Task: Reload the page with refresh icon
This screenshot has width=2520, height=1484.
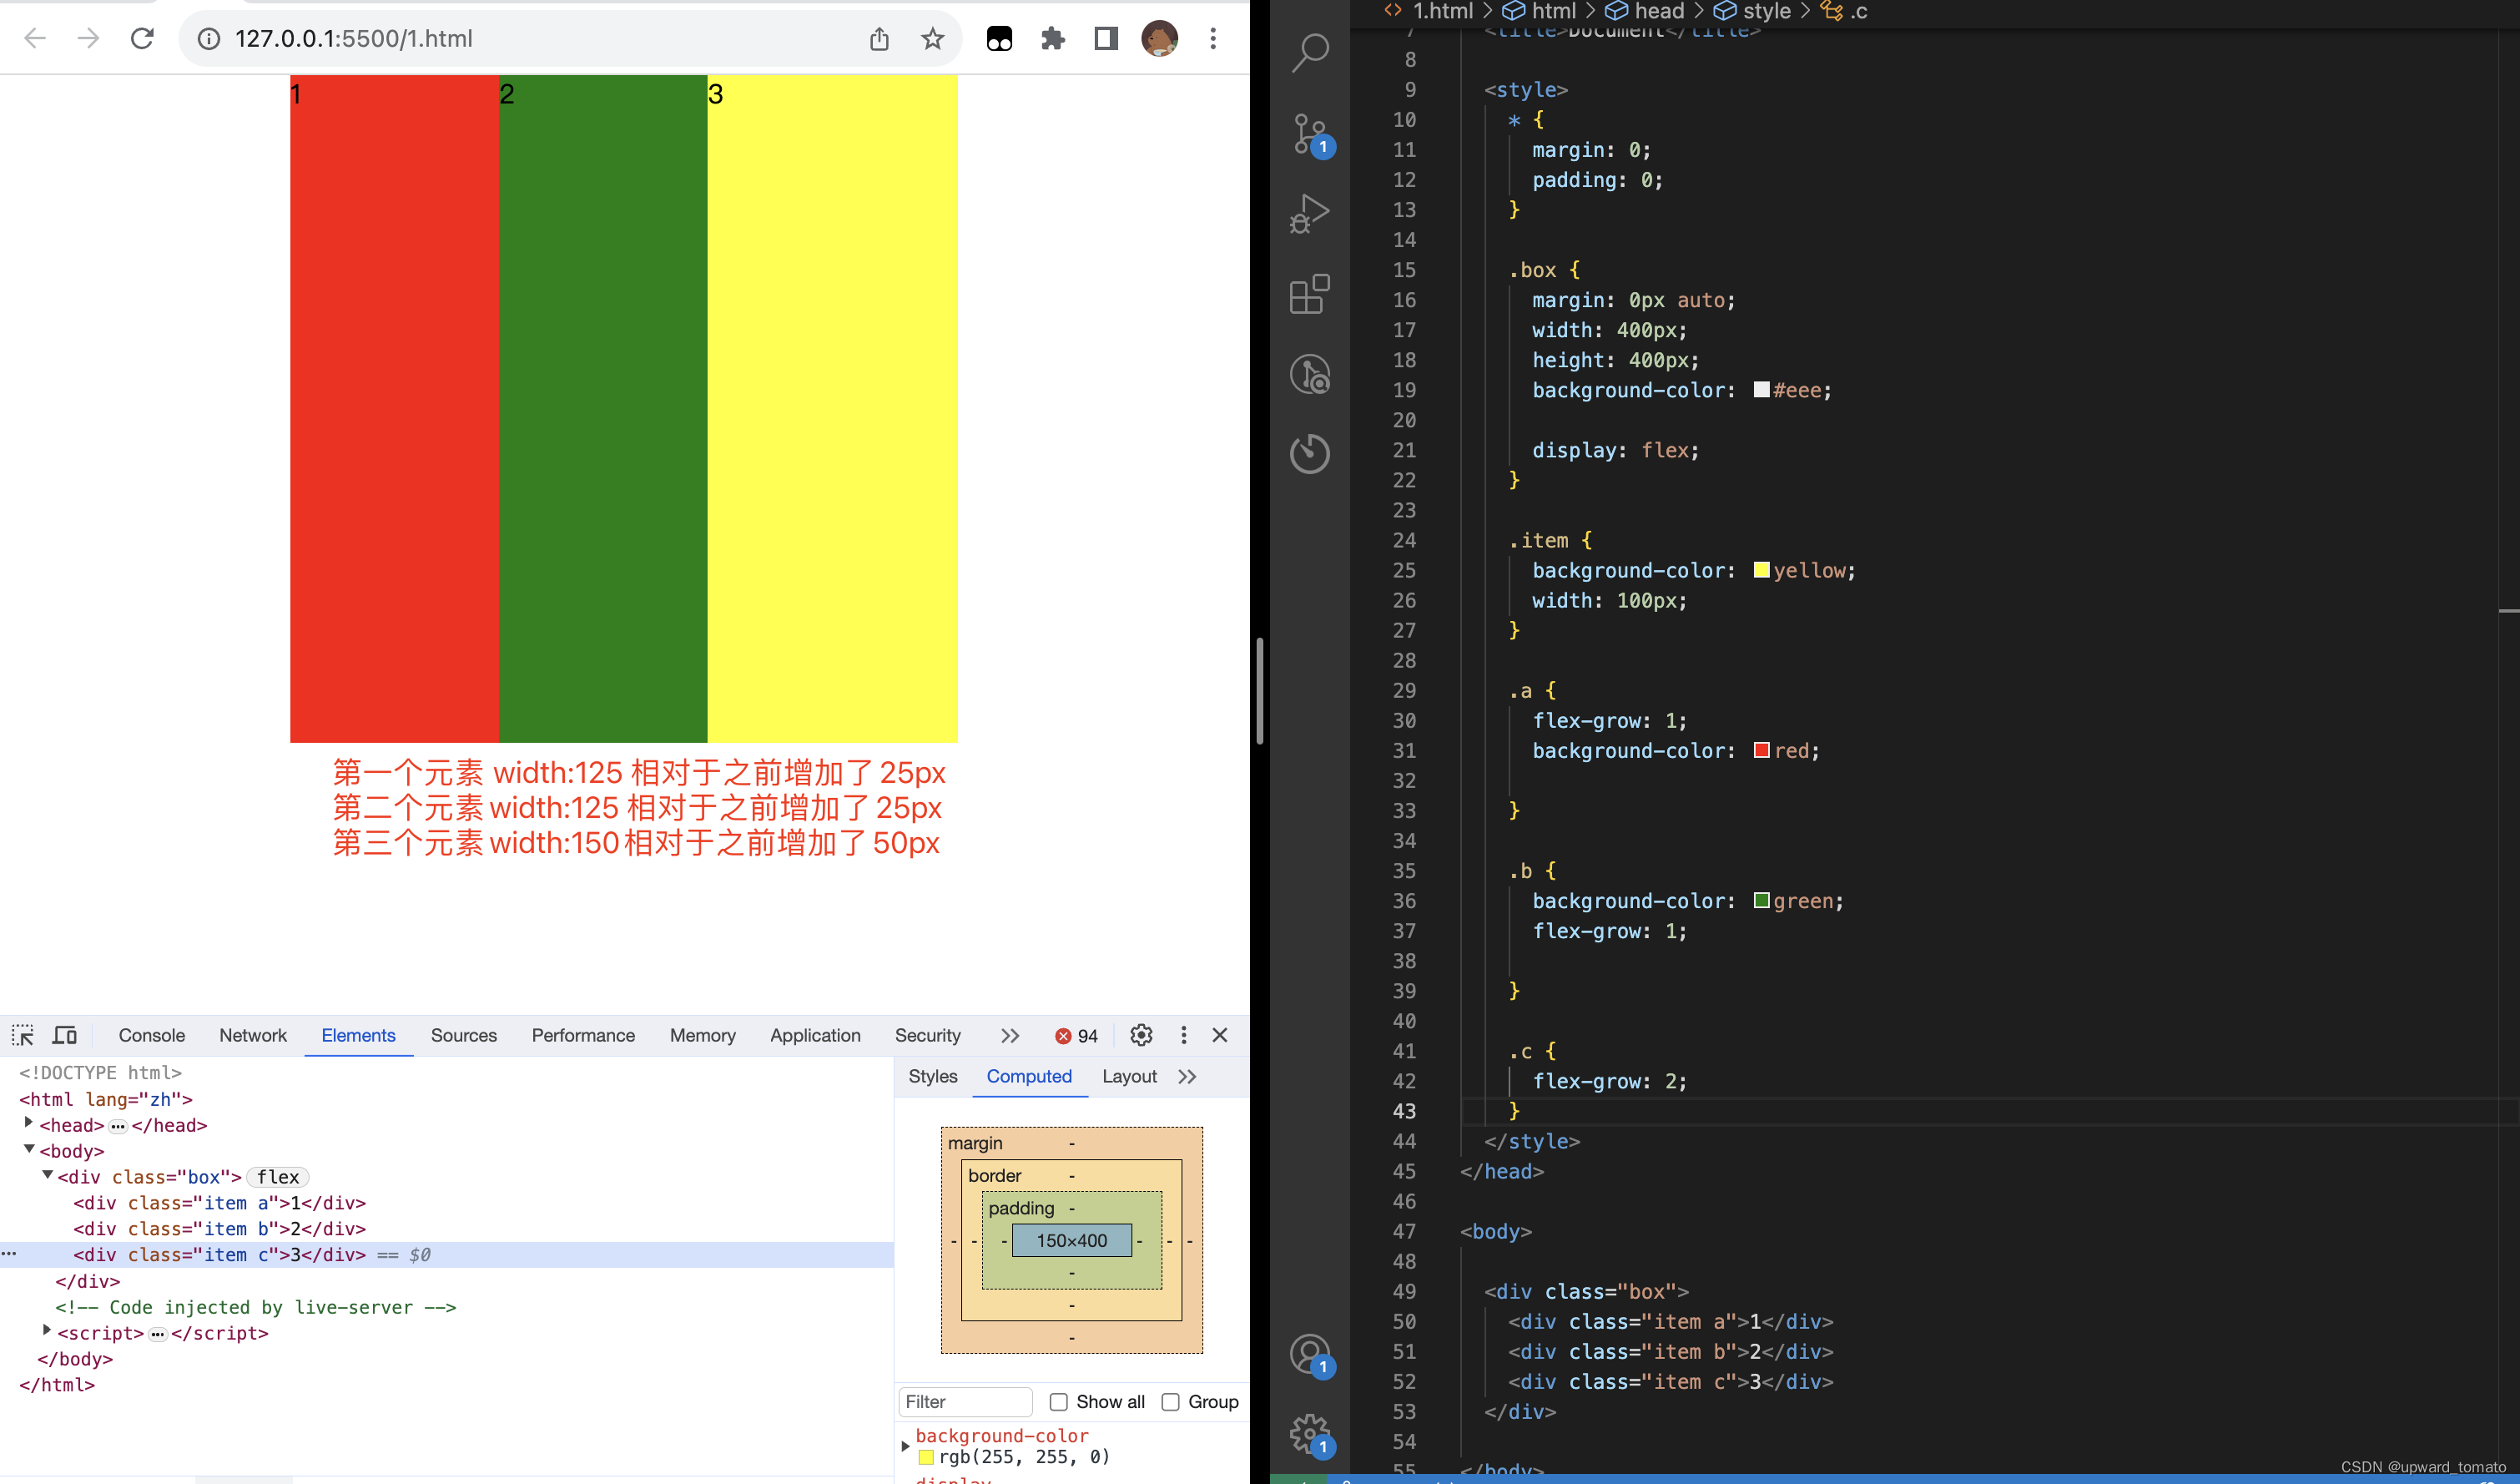Action: (142, 39)
